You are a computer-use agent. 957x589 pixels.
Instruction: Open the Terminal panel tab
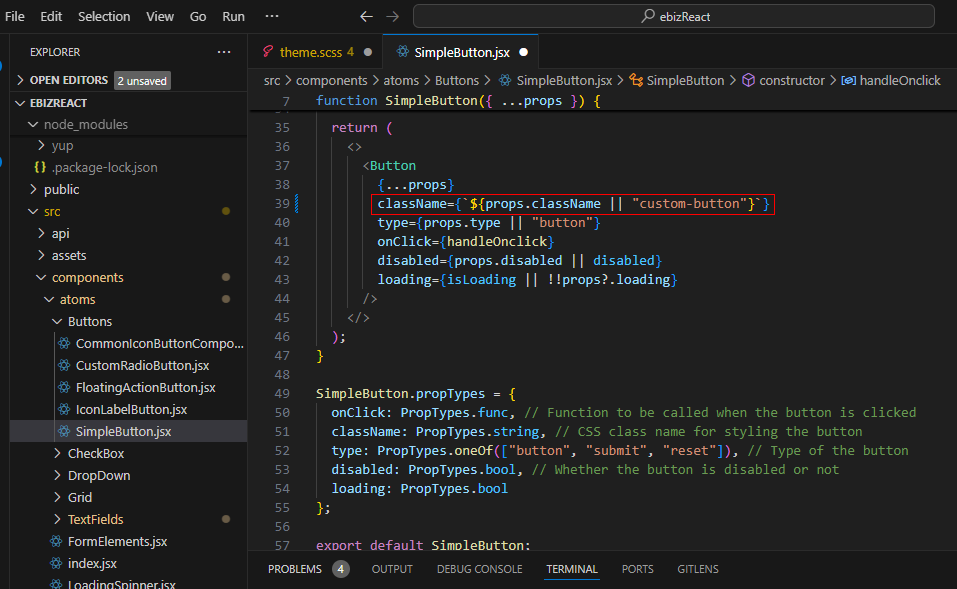[571, 569]
